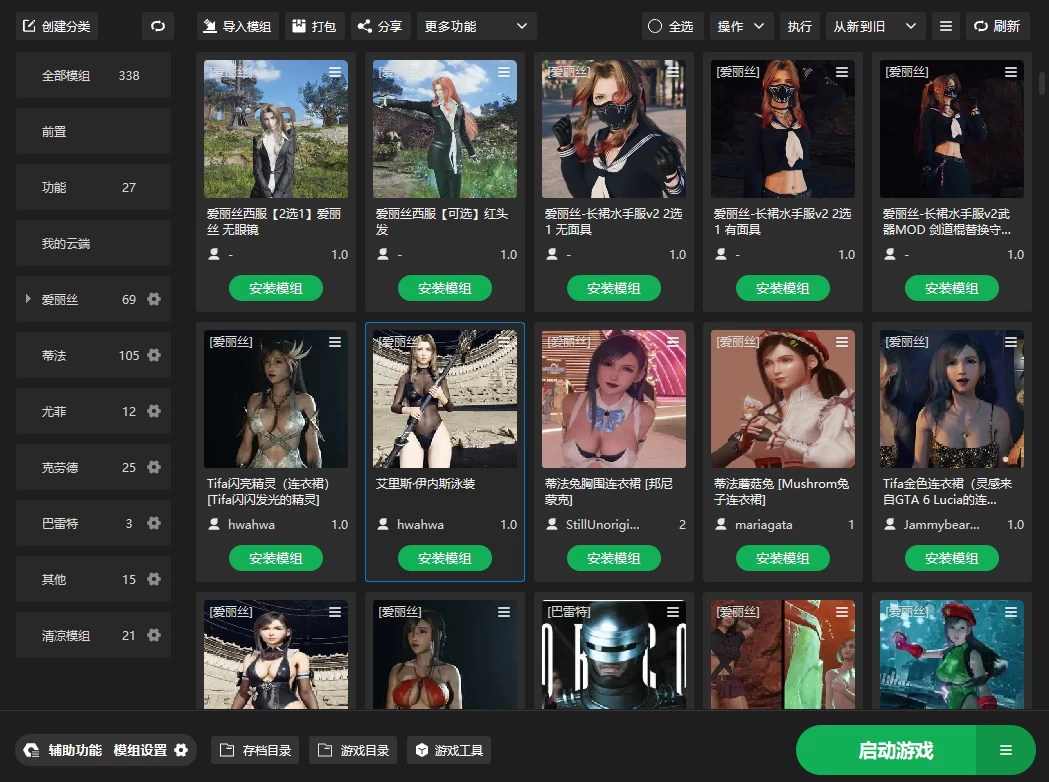Open hamburger menu on Tifa闪亮精灵 card
Screen dimensions: 1049x782
click(x=336, y=341)
